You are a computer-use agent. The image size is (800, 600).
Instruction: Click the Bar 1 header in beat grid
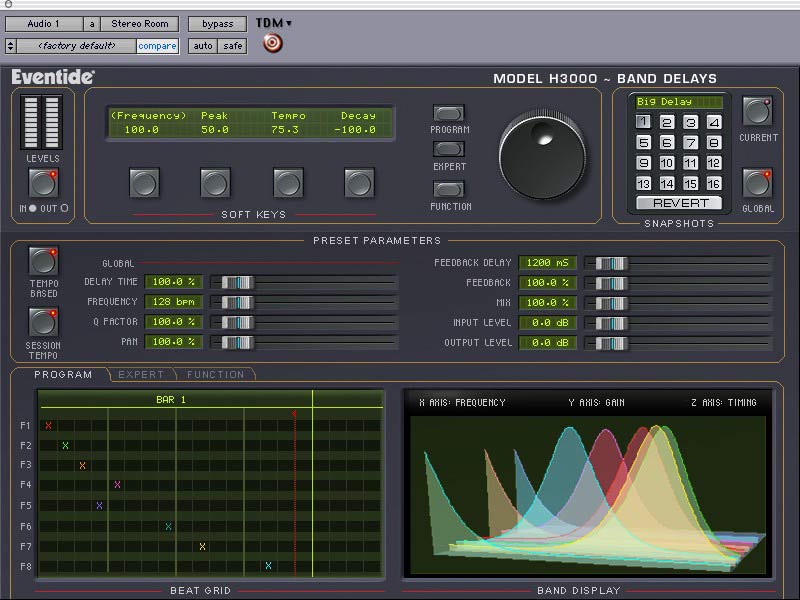(171, 399)
